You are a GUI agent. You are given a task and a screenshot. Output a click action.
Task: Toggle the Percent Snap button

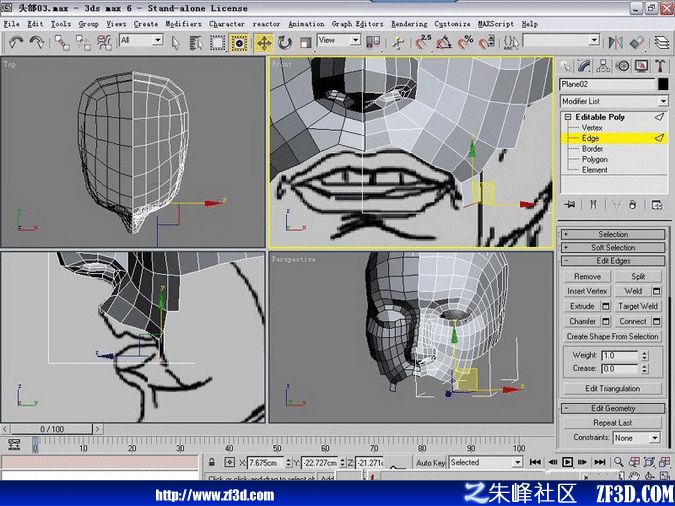pyautogui.click(x=465, y=42)
